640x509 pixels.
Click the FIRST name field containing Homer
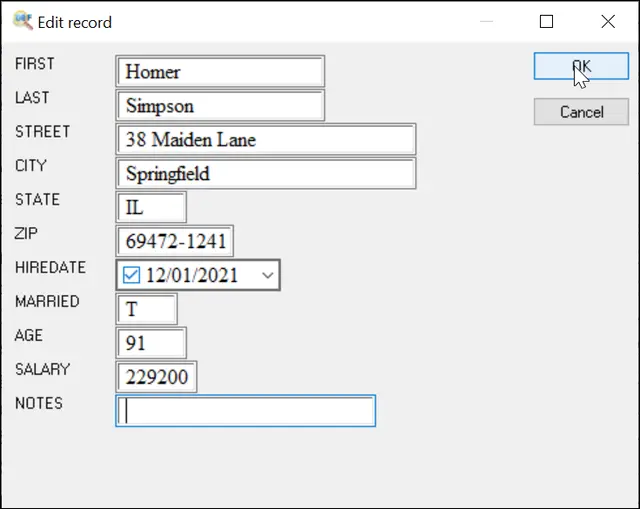(220, 71)
